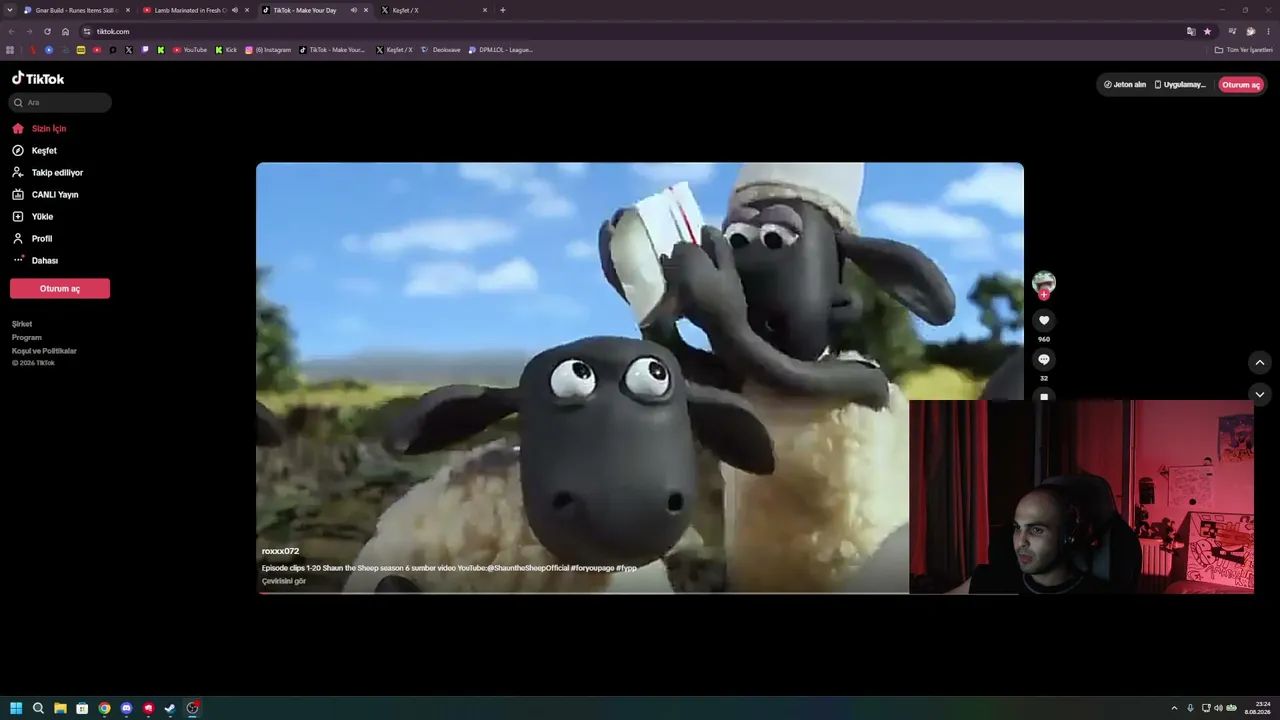Like the video with the heart icon

pos(1044,320)
